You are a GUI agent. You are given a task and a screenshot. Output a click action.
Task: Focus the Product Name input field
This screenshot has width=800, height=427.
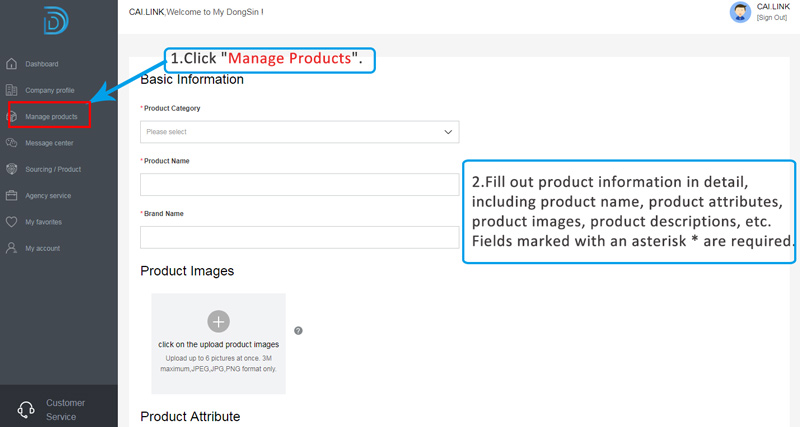[x=299, y=185]
